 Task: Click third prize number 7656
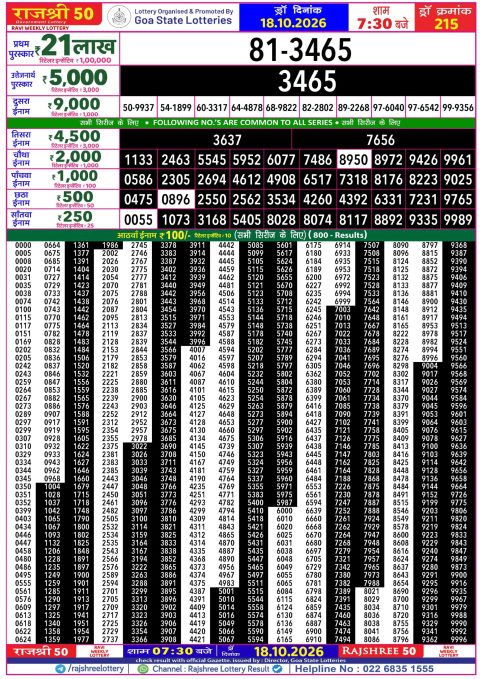pyautogui.click(x=380, y=140)
